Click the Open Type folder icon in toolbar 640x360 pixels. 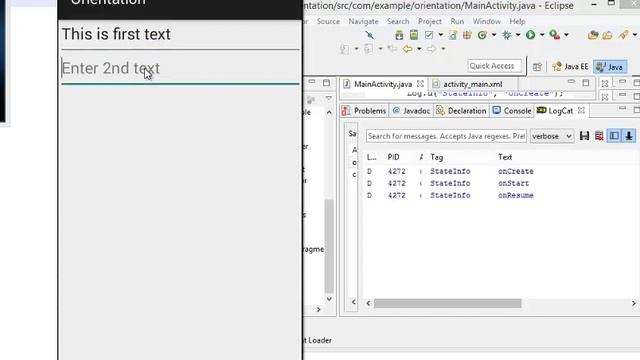point(593,35)
